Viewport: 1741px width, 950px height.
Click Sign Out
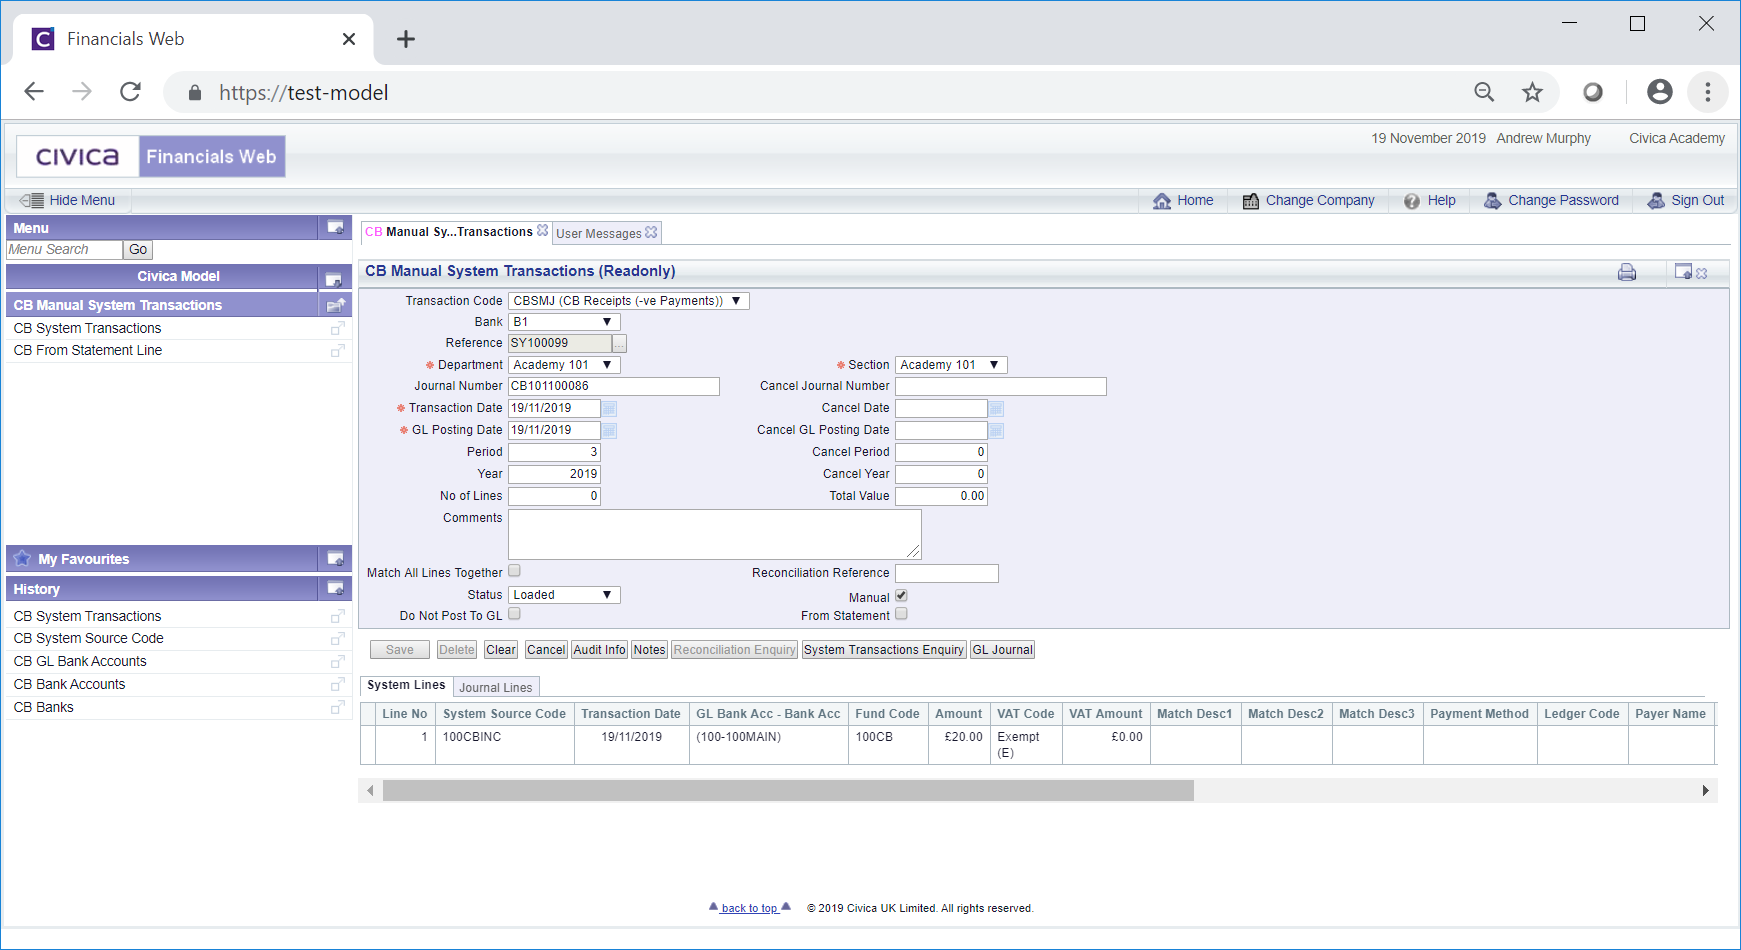coord(1686,200)
